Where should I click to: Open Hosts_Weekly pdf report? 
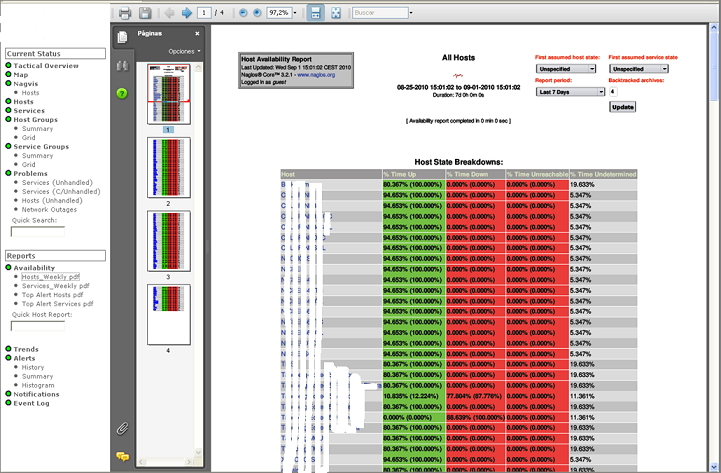click(x=51, y=277)
